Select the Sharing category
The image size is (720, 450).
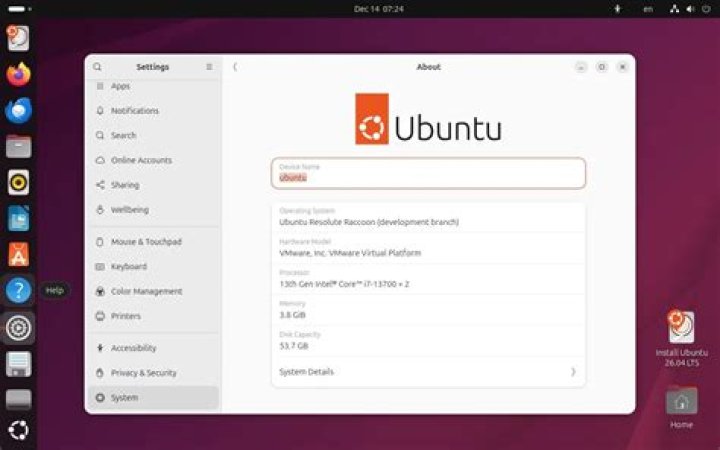tap(153, 185)
